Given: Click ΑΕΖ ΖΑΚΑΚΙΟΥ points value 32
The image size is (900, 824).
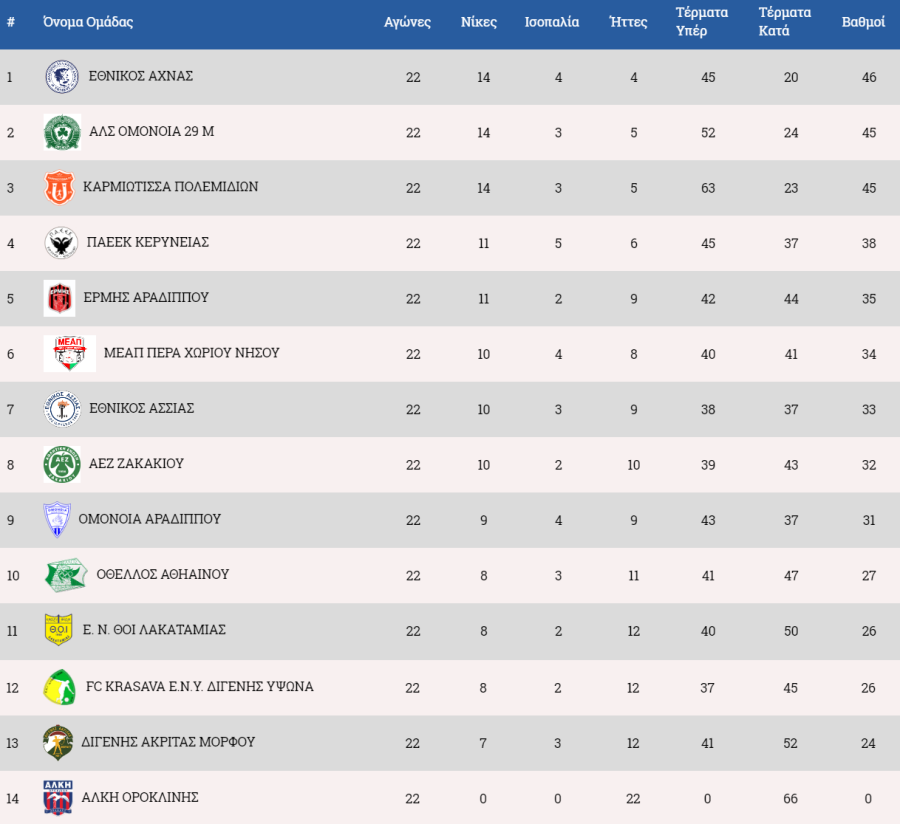Looking at the screenshot, I should pos(869,465).
